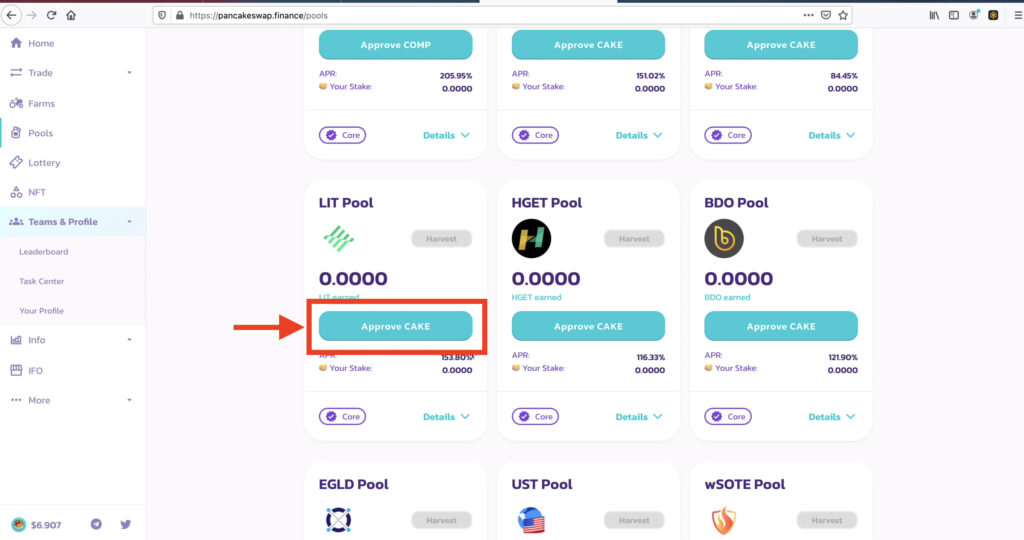Reload the page with refresh icon
The image size is (1024, 540).
pos(52,15)
